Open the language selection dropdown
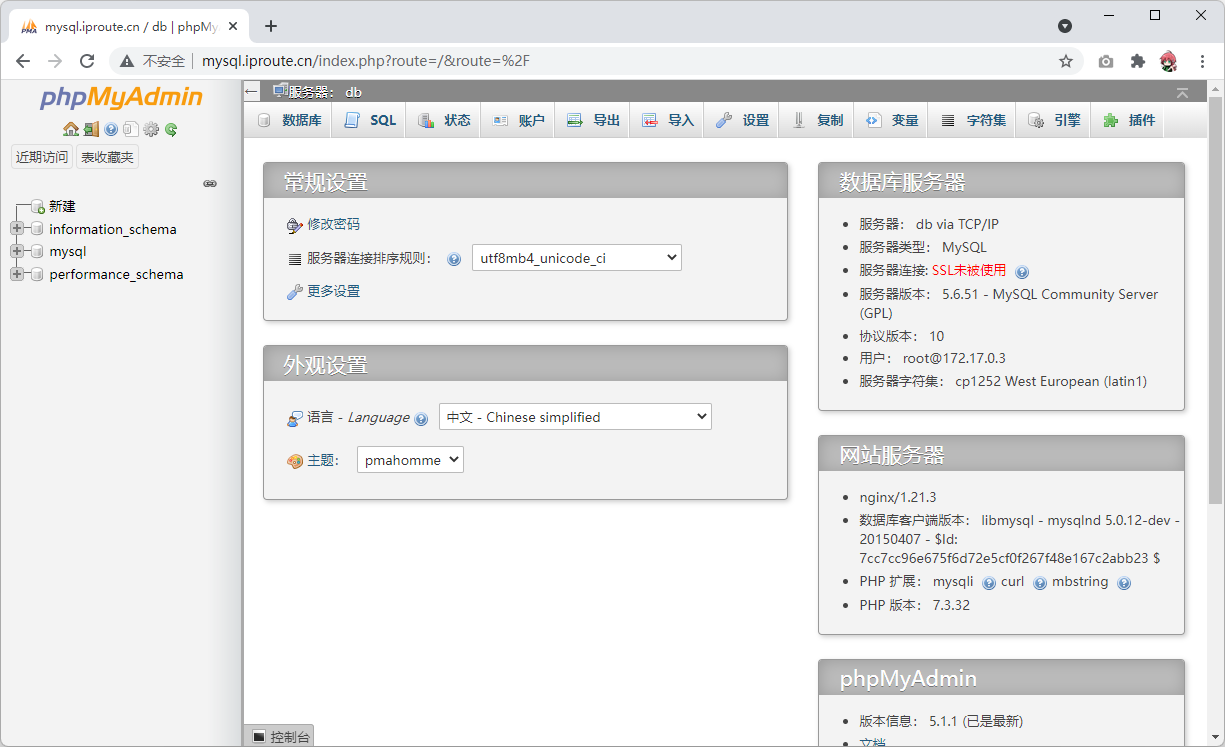This screenshot has height=747, width=1225. coord(575,417)
